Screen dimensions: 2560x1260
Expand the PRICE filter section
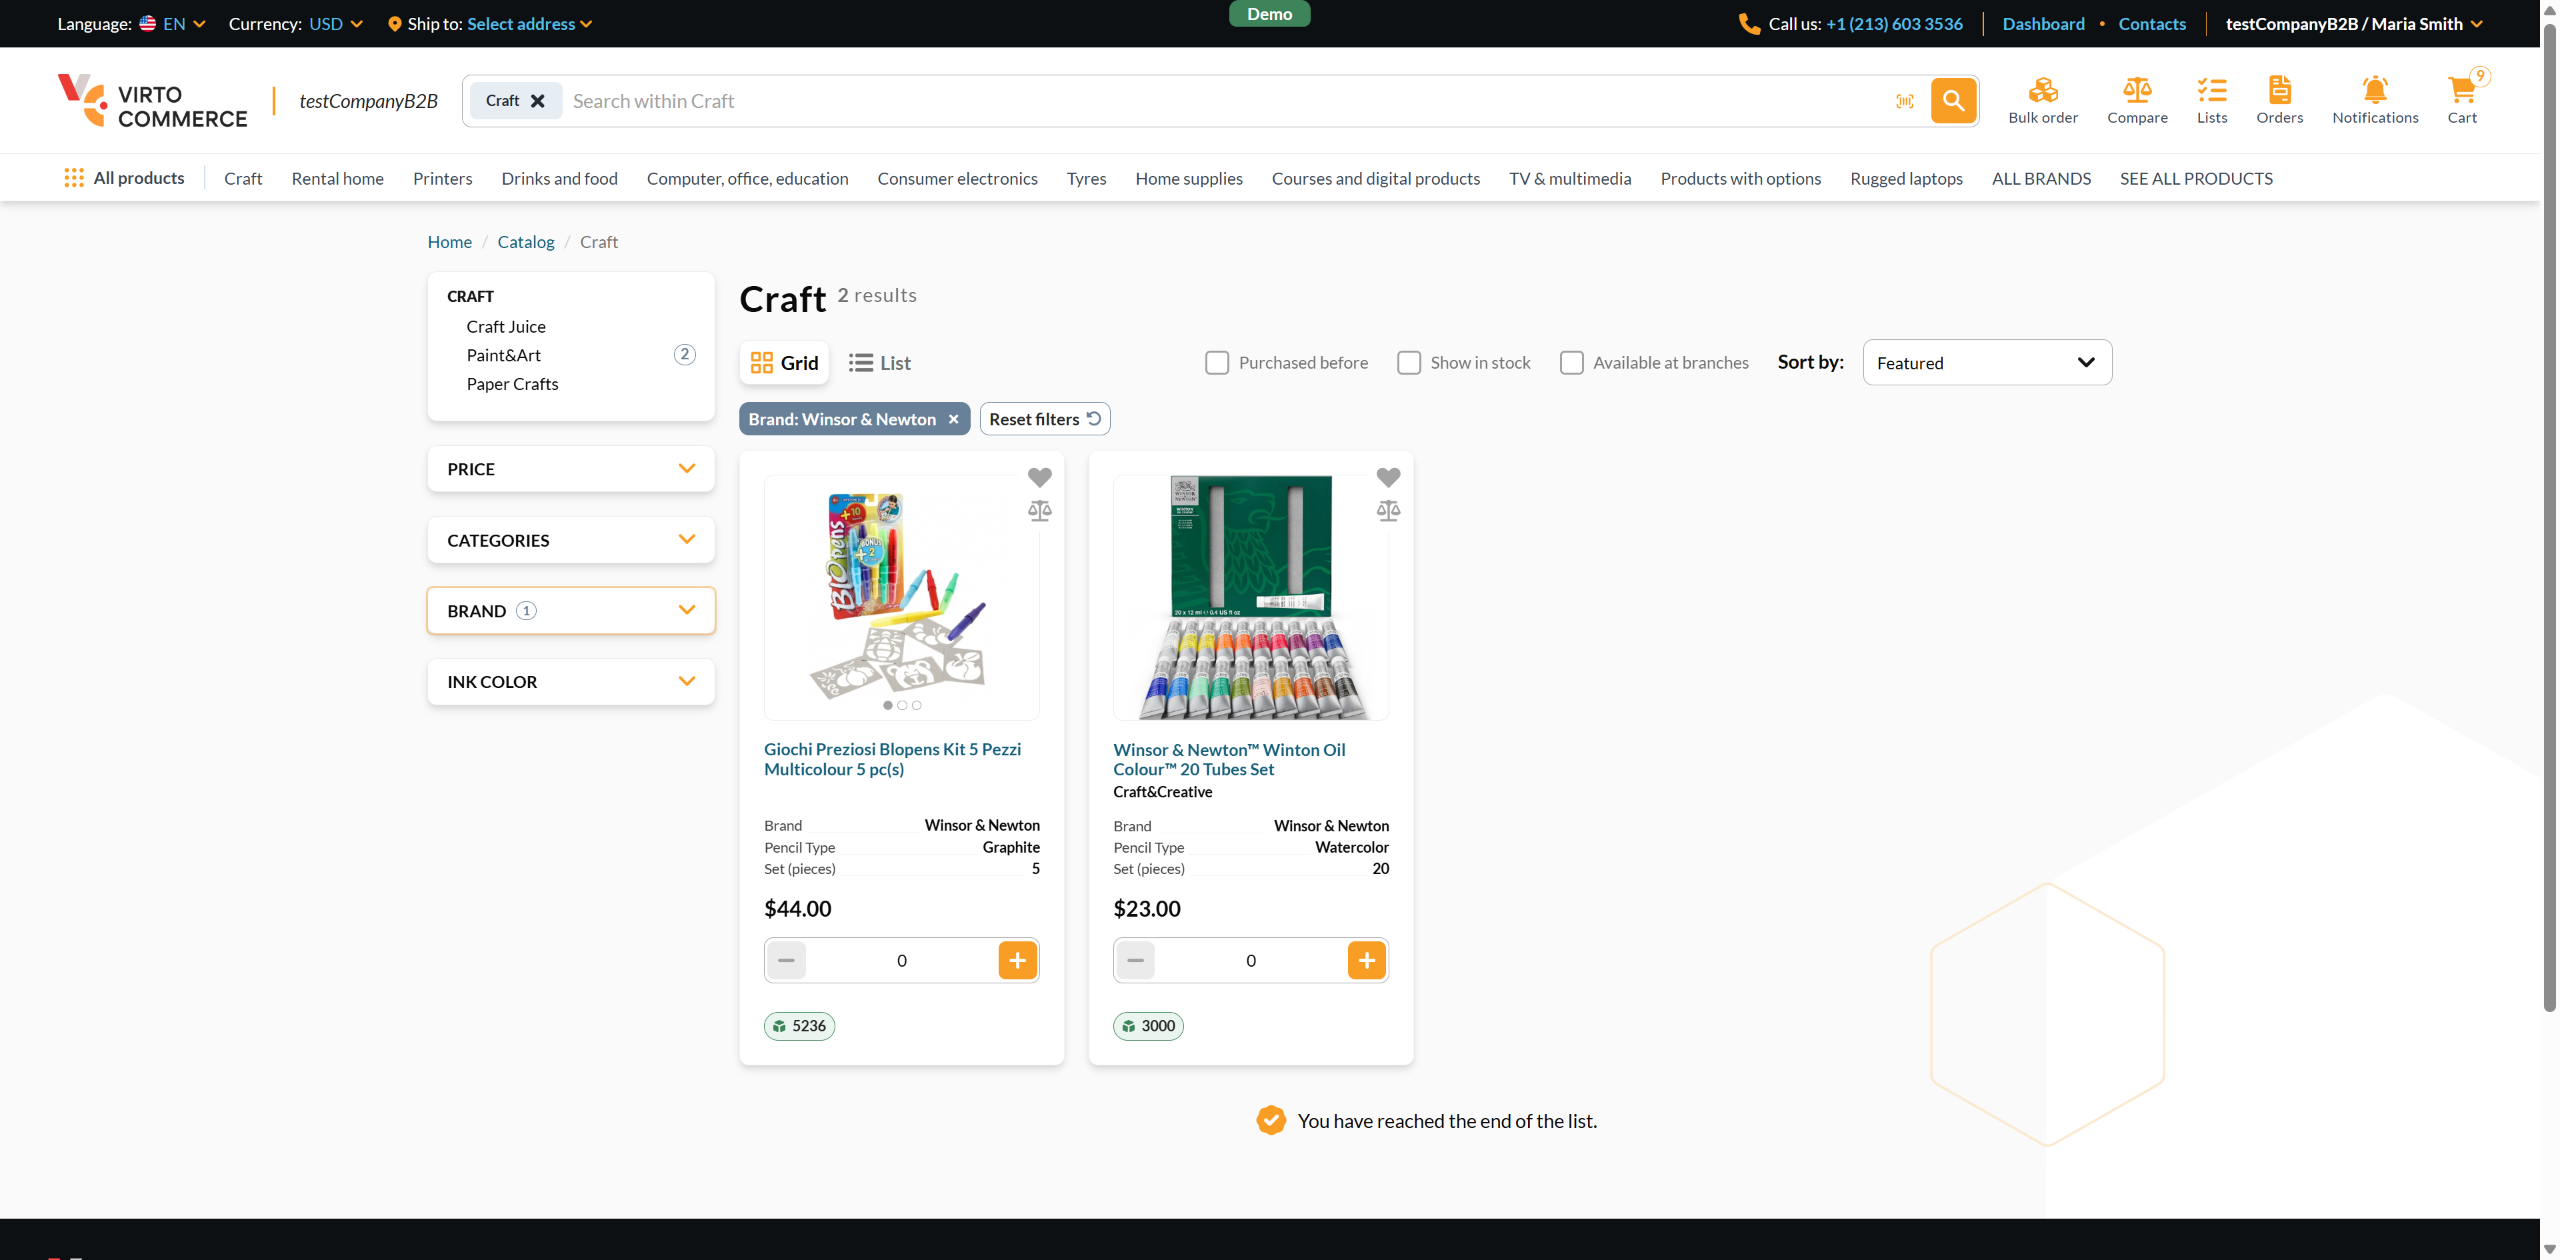(x=571, y=469)
